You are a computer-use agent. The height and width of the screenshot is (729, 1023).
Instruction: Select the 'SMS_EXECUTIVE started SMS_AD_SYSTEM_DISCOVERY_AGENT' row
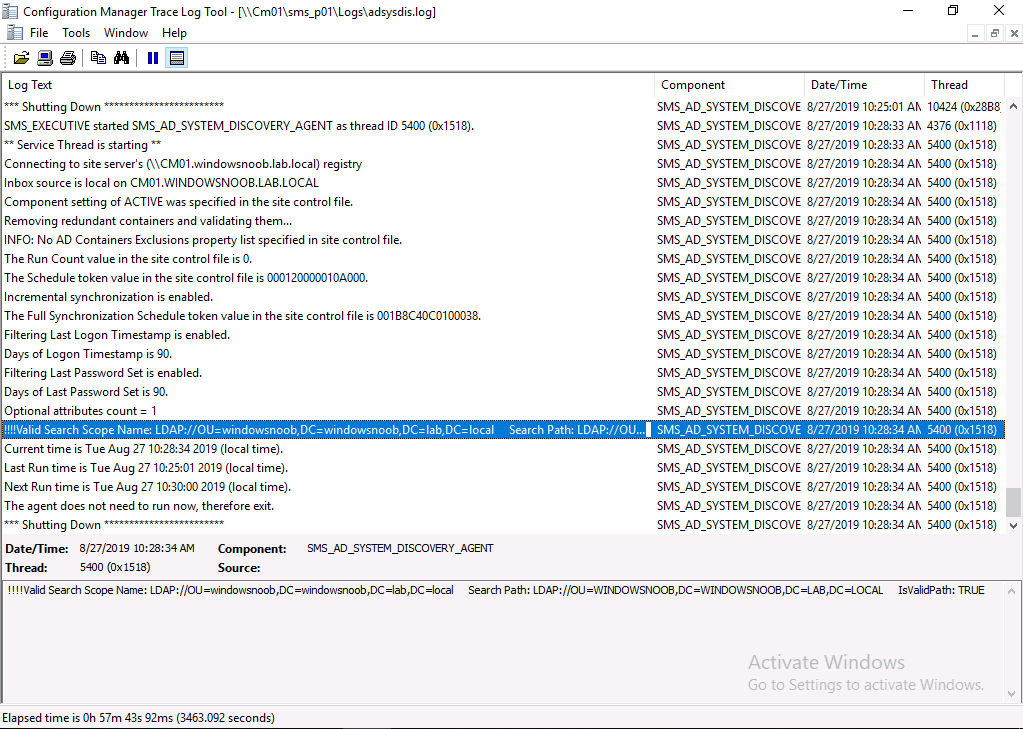tap(503, 126)
